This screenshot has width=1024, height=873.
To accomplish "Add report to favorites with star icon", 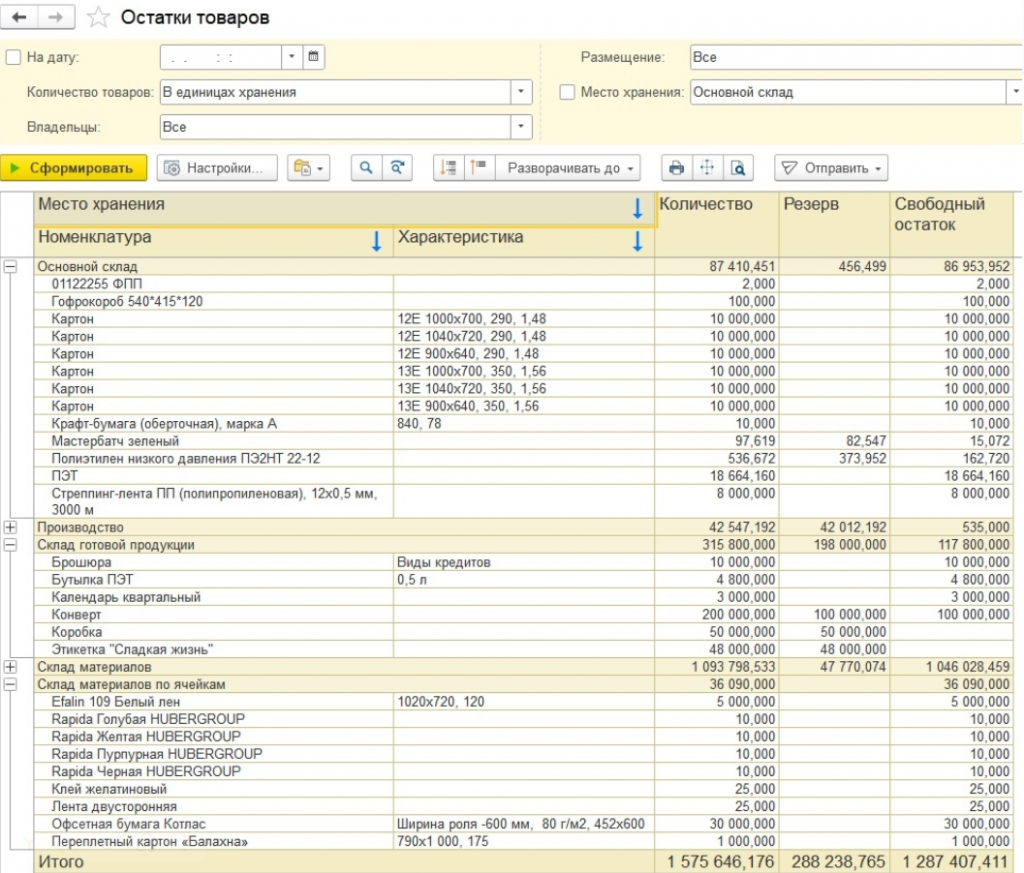I will point(98,18).
